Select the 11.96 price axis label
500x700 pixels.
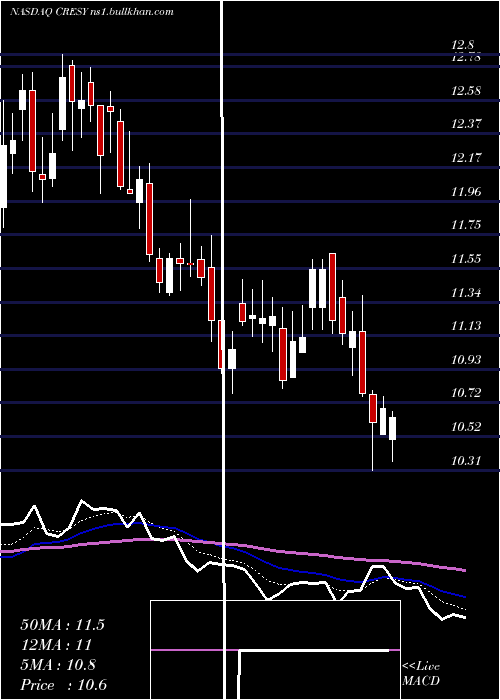[466, 192]
